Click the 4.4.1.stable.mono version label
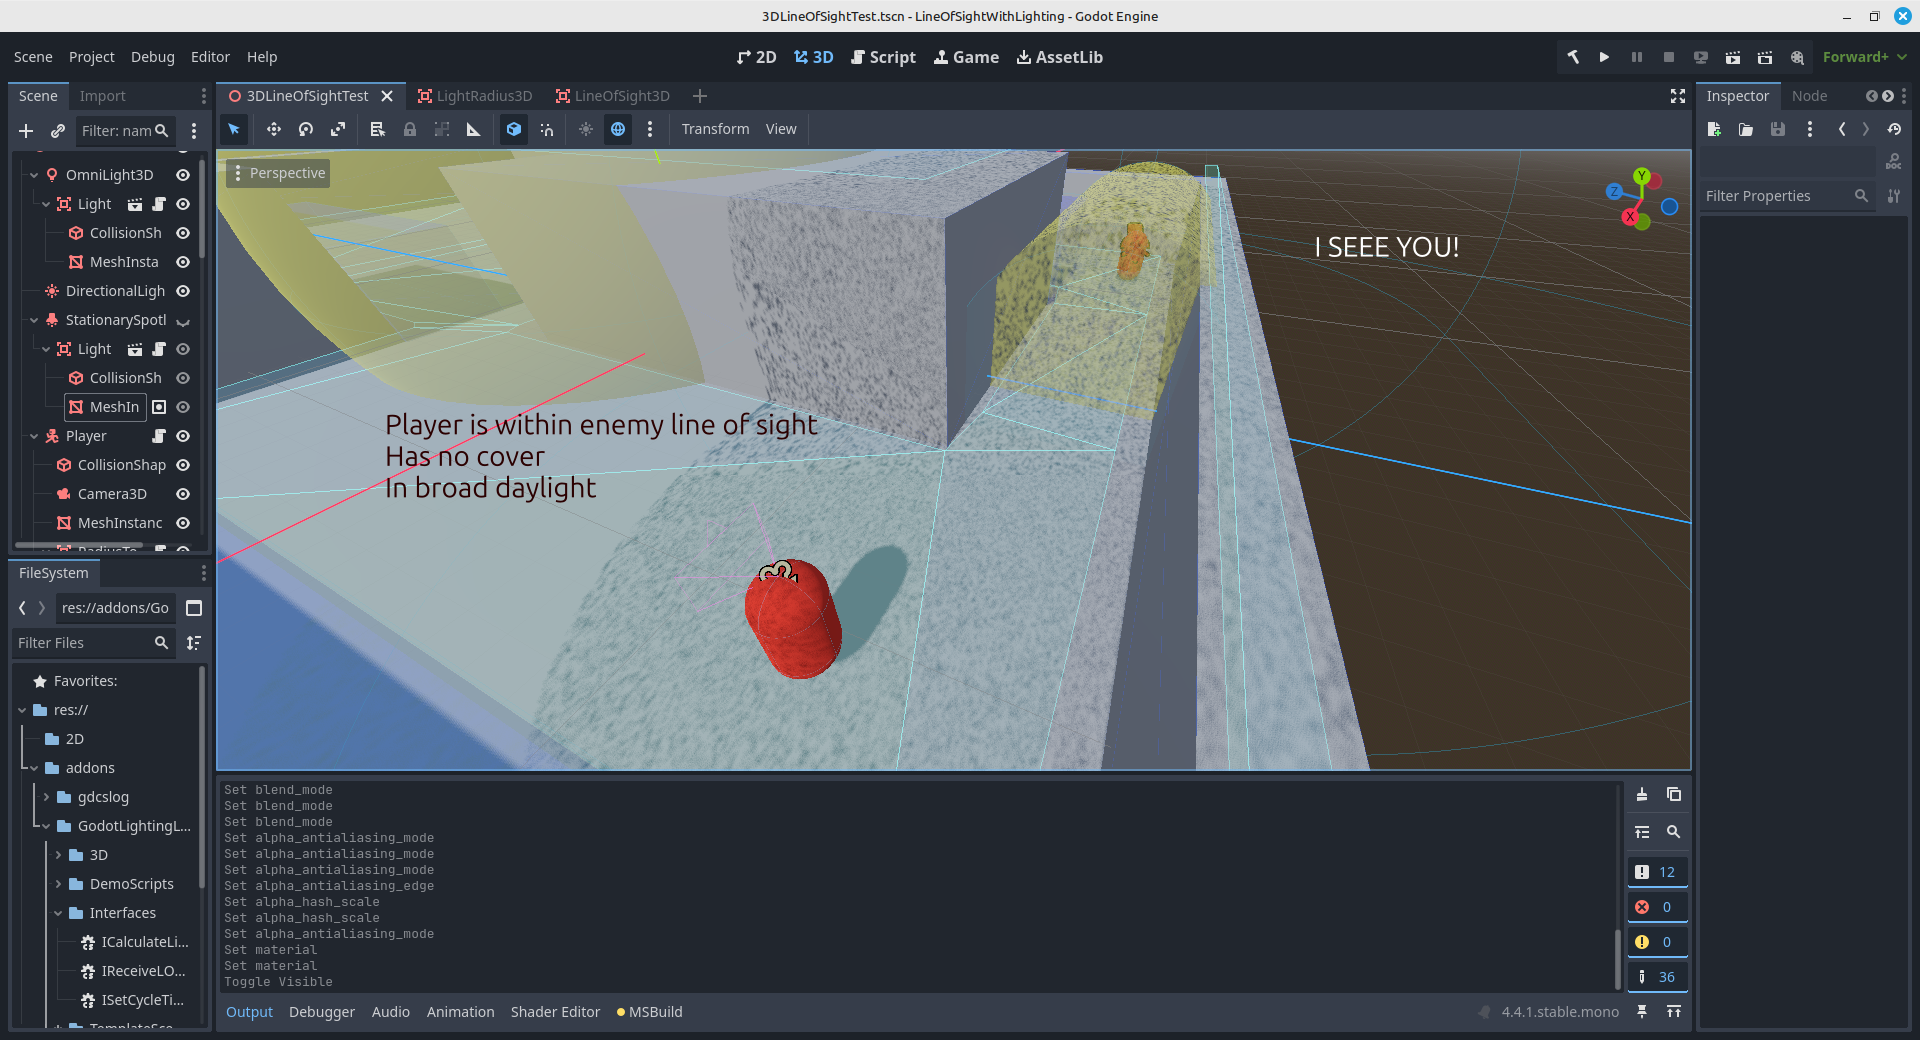The height and width of the screenshot is (1040, 1920). pos(1560,1012)
